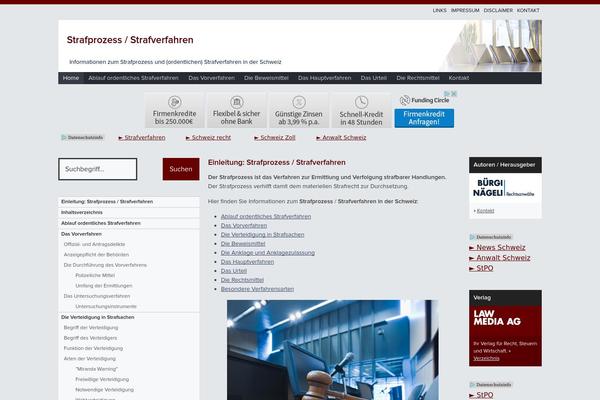Select Begriff des Verteidigers sidebar item
The image size is (600, 400).
(90, 338)
